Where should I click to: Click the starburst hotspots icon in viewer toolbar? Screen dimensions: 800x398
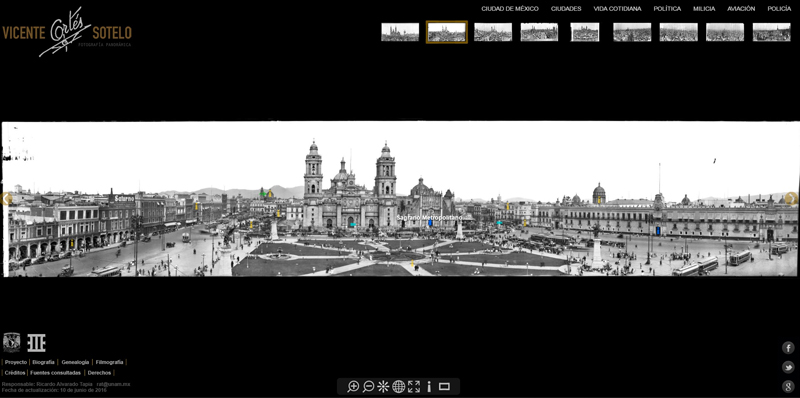pos(383,386)
